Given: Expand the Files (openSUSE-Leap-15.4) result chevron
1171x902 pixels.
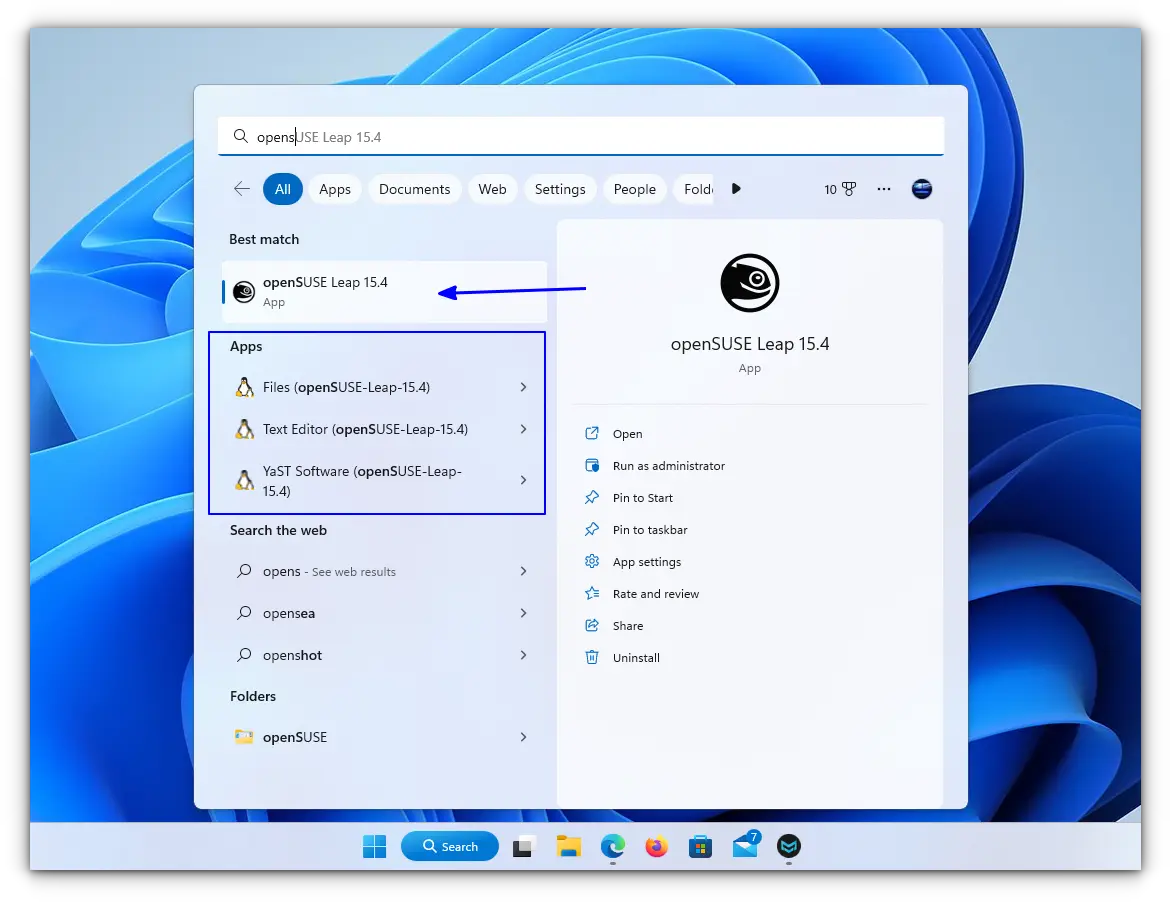Looking at the screenshot, I should click(x=524, y=387).
